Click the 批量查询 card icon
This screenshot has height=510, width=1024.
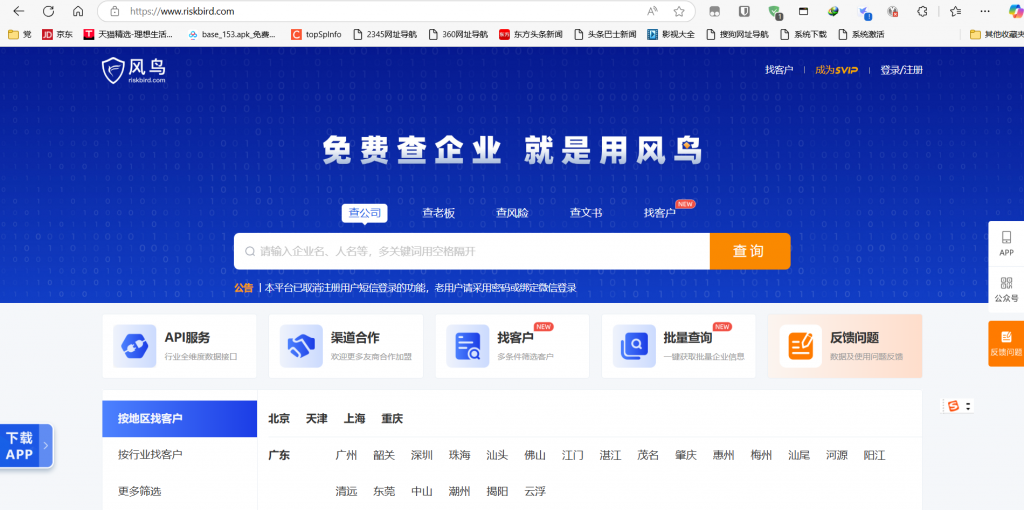pos(634,346)
